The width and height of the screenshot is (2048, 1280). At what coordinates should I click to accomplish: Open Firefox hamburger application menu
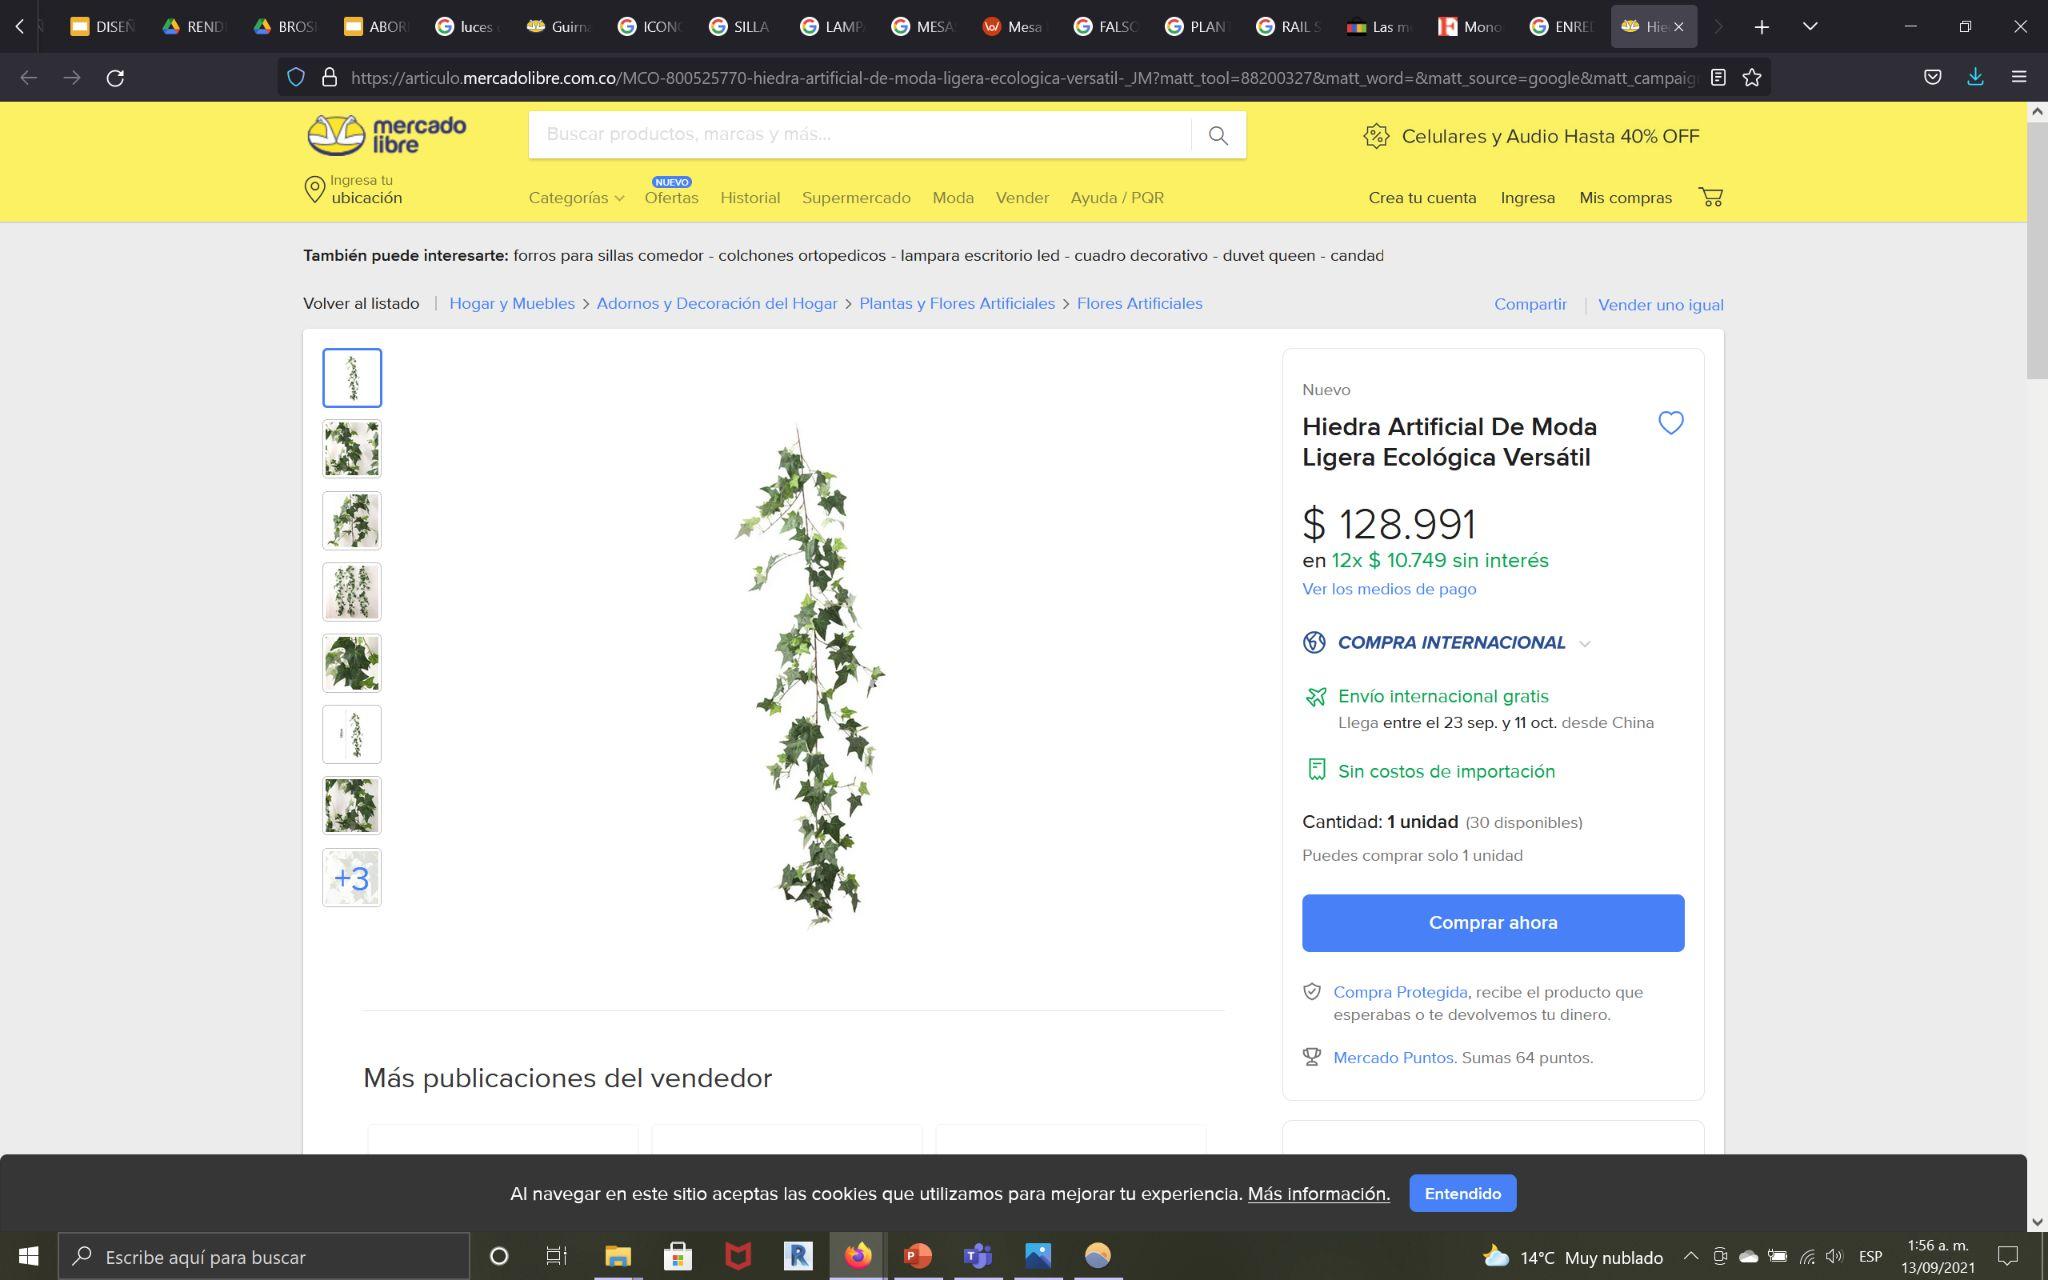2018,77
